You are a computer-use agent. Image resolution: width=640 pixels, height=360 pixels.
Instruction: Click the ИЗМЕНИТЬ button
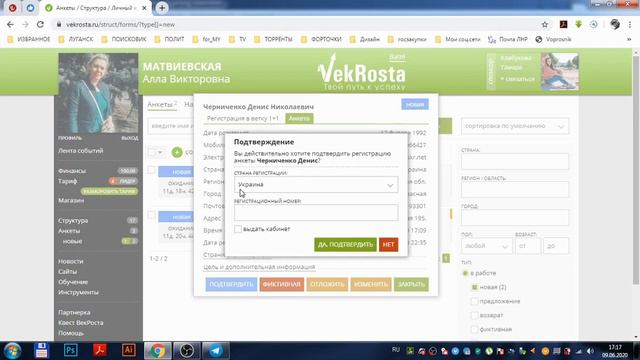click(371, 284)
